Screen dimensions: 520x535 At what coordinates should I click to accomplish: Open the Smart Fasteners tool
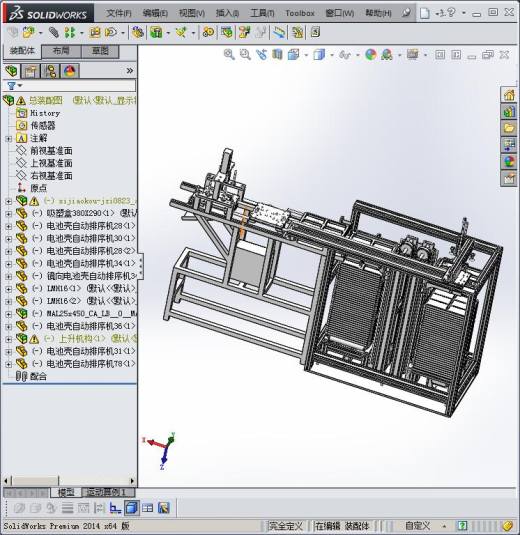coord(95,33)
